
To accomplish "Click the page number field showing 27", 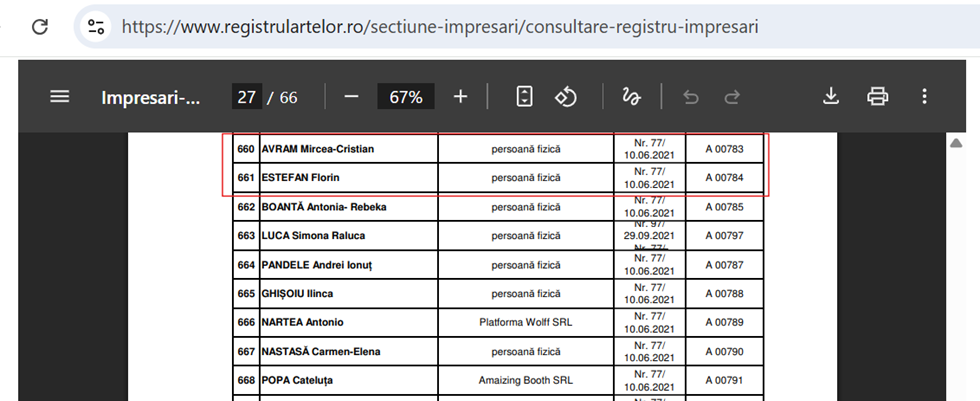I will click(x=246, y=97).
